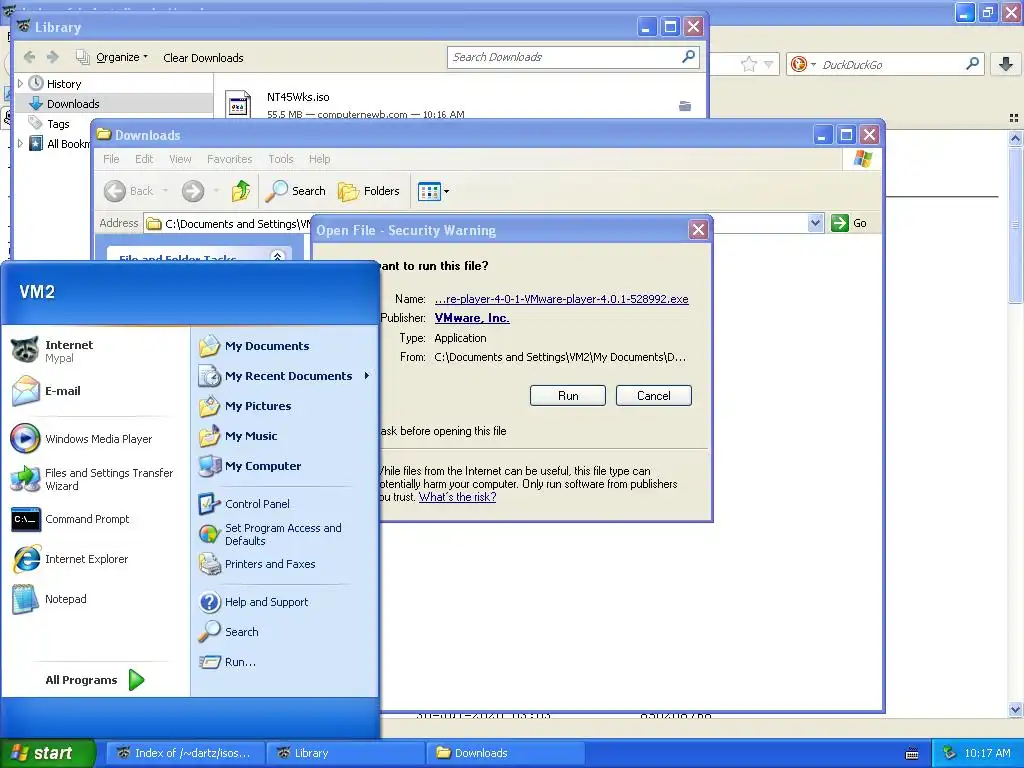Screen dimensions: 1024x768
Task: Switch to Index of /~dartz/isos taskbar button
Action: click(186, 753)
